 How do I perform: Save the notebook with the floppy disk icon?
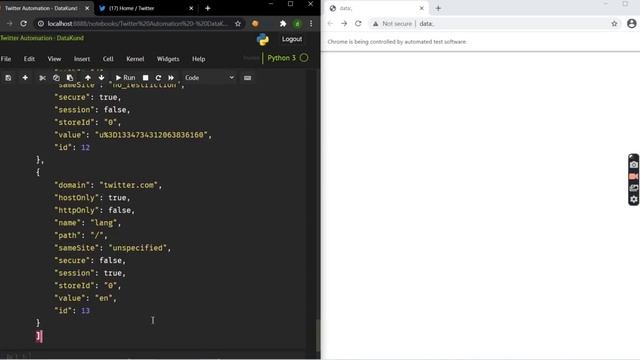8,78
